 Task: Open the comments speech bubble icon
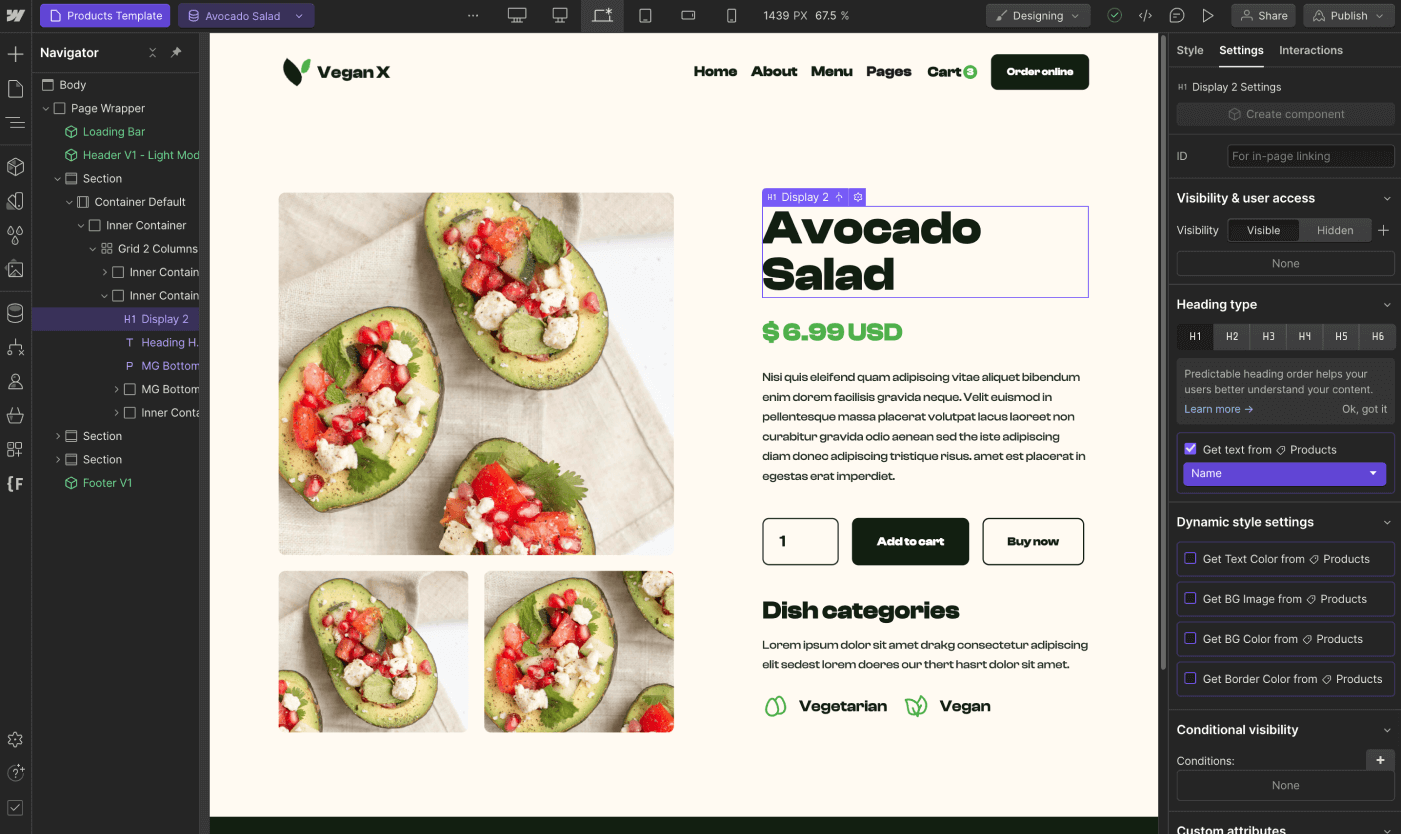[1177, 16]
